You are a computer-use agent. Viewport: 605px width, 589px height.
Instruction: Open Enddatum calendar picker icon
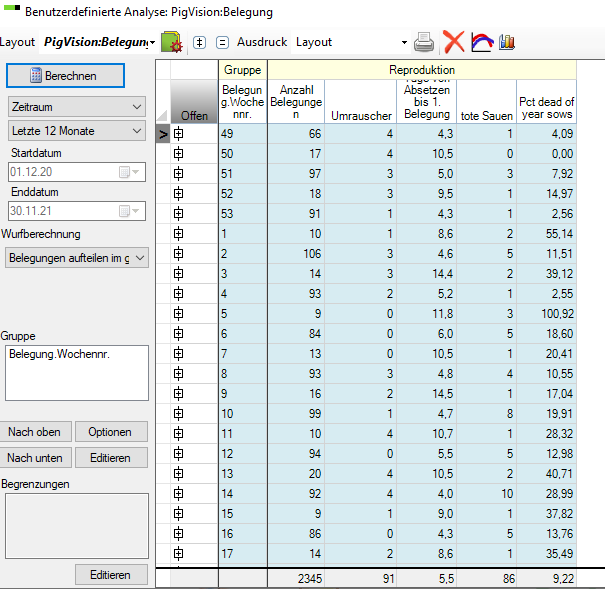(x=129, y=211)
